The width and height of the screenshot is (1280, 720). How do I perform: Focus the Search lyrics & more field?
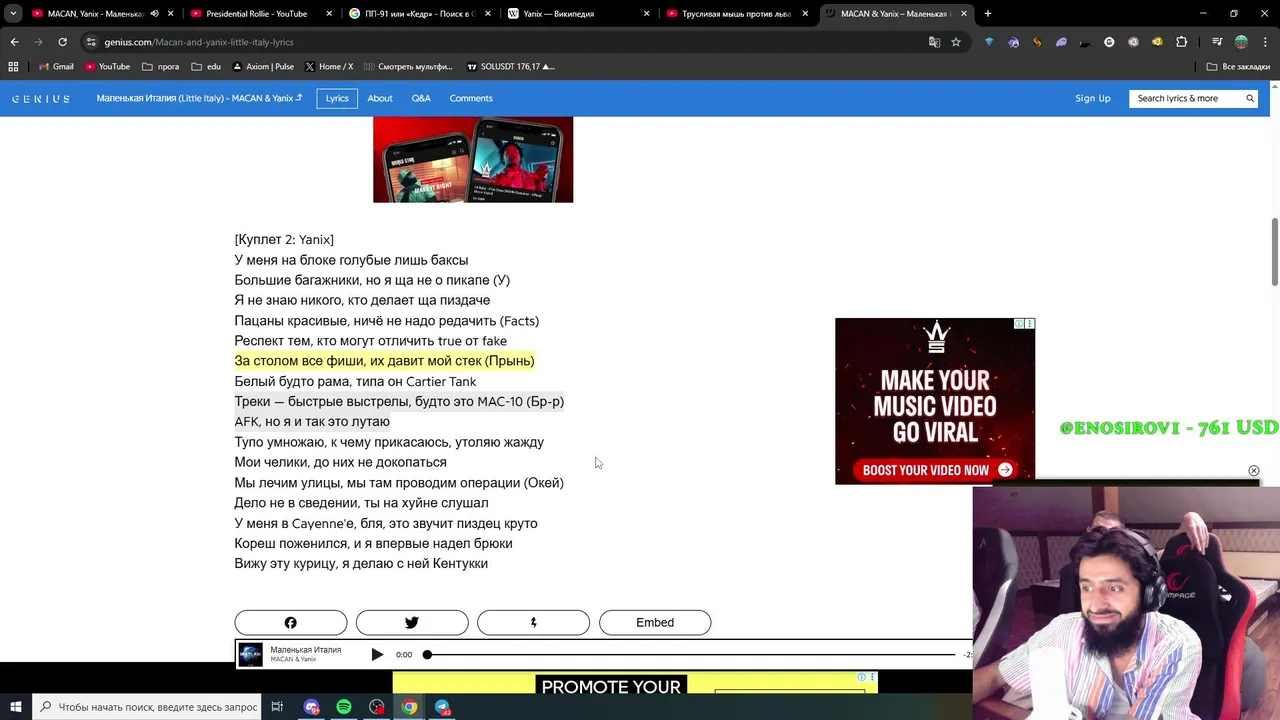[1185, 98]
